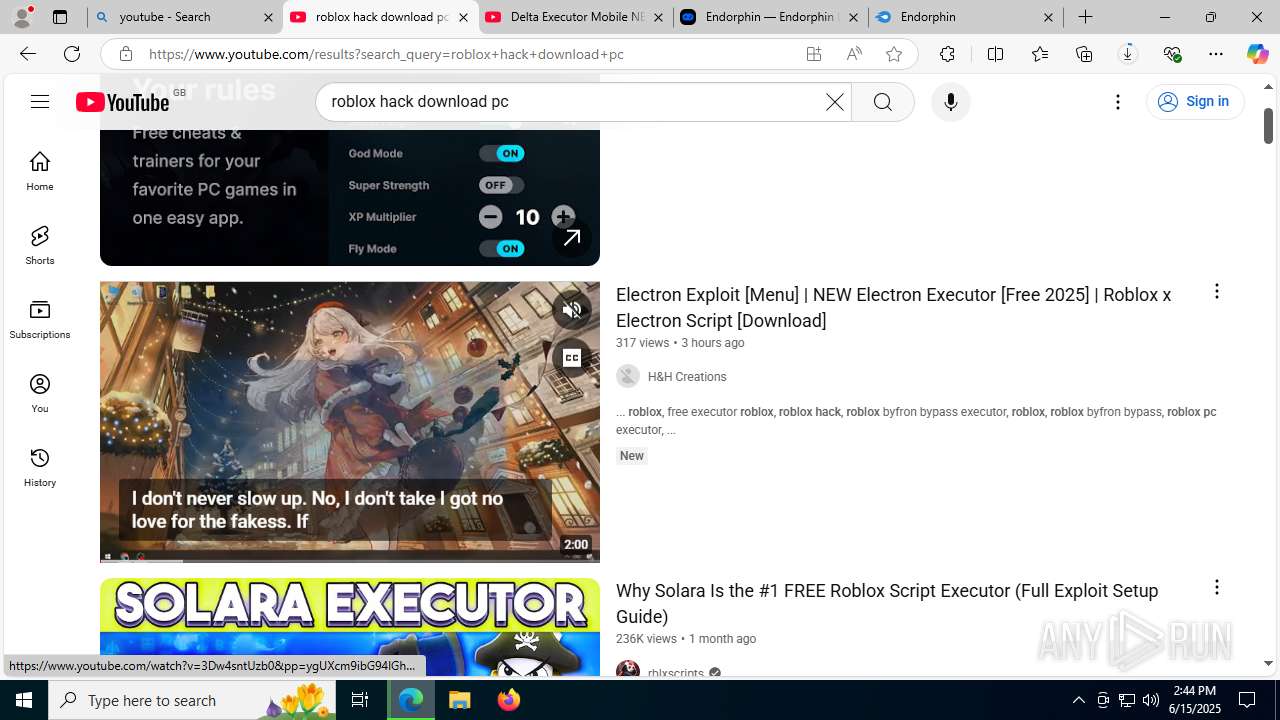Open Shorts in the YouTube sidebar
1280x720 pixels.
click(x=40, y=245)
